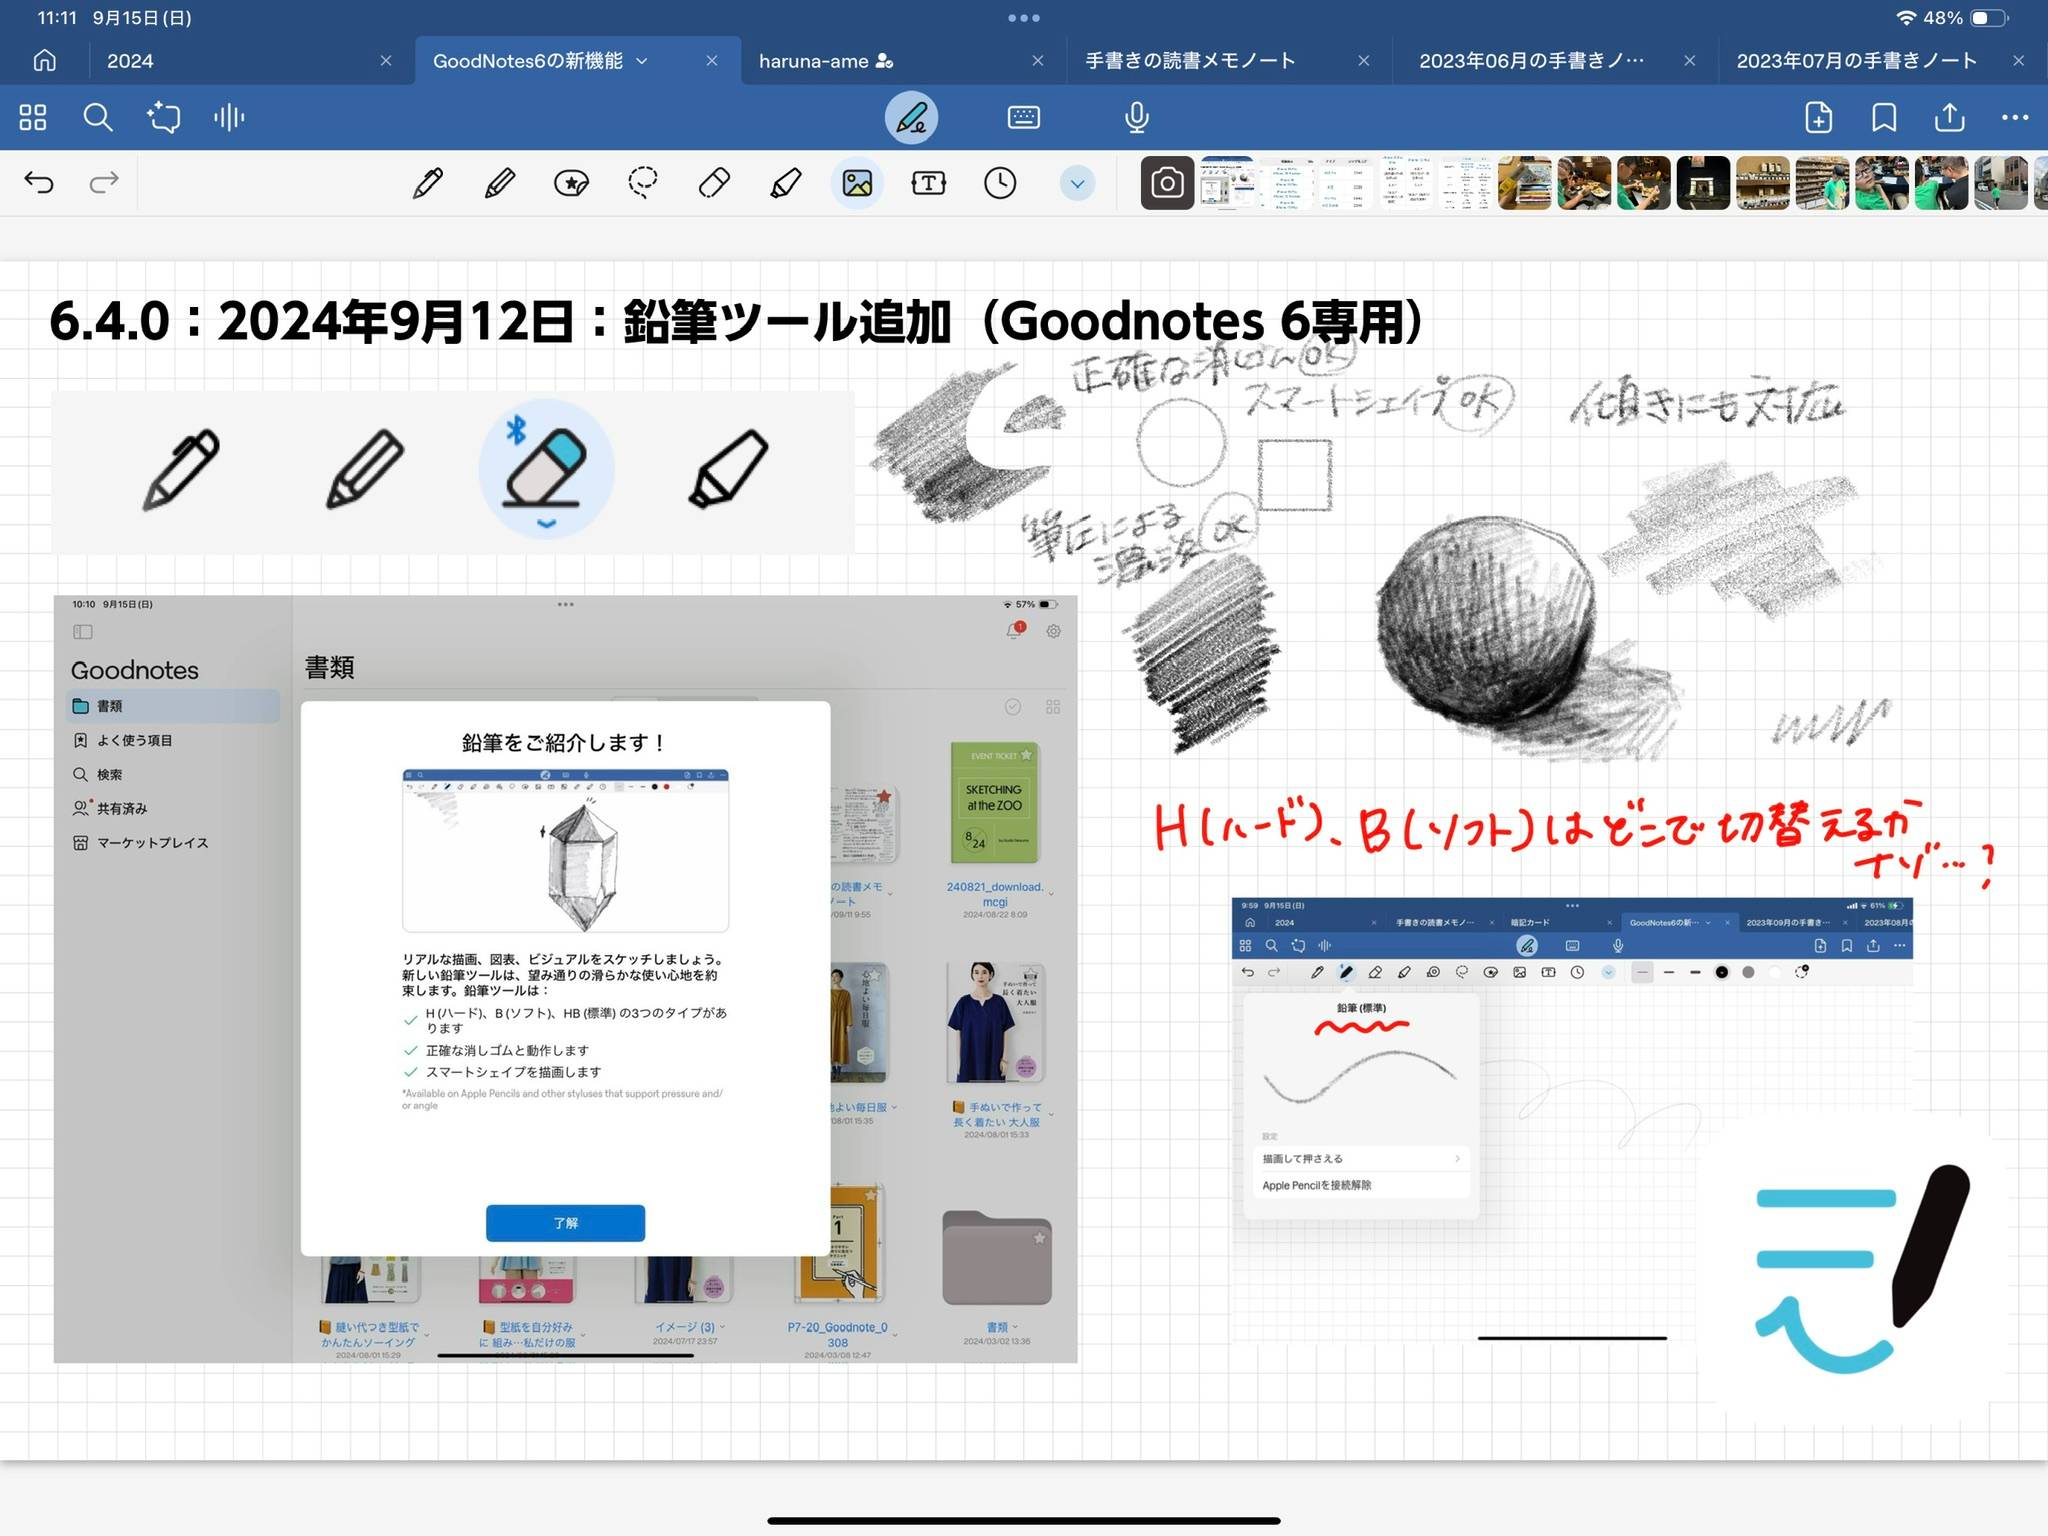
Task: Tap the 9月15日(日) date in the status bar
Action: coord(142,18)
